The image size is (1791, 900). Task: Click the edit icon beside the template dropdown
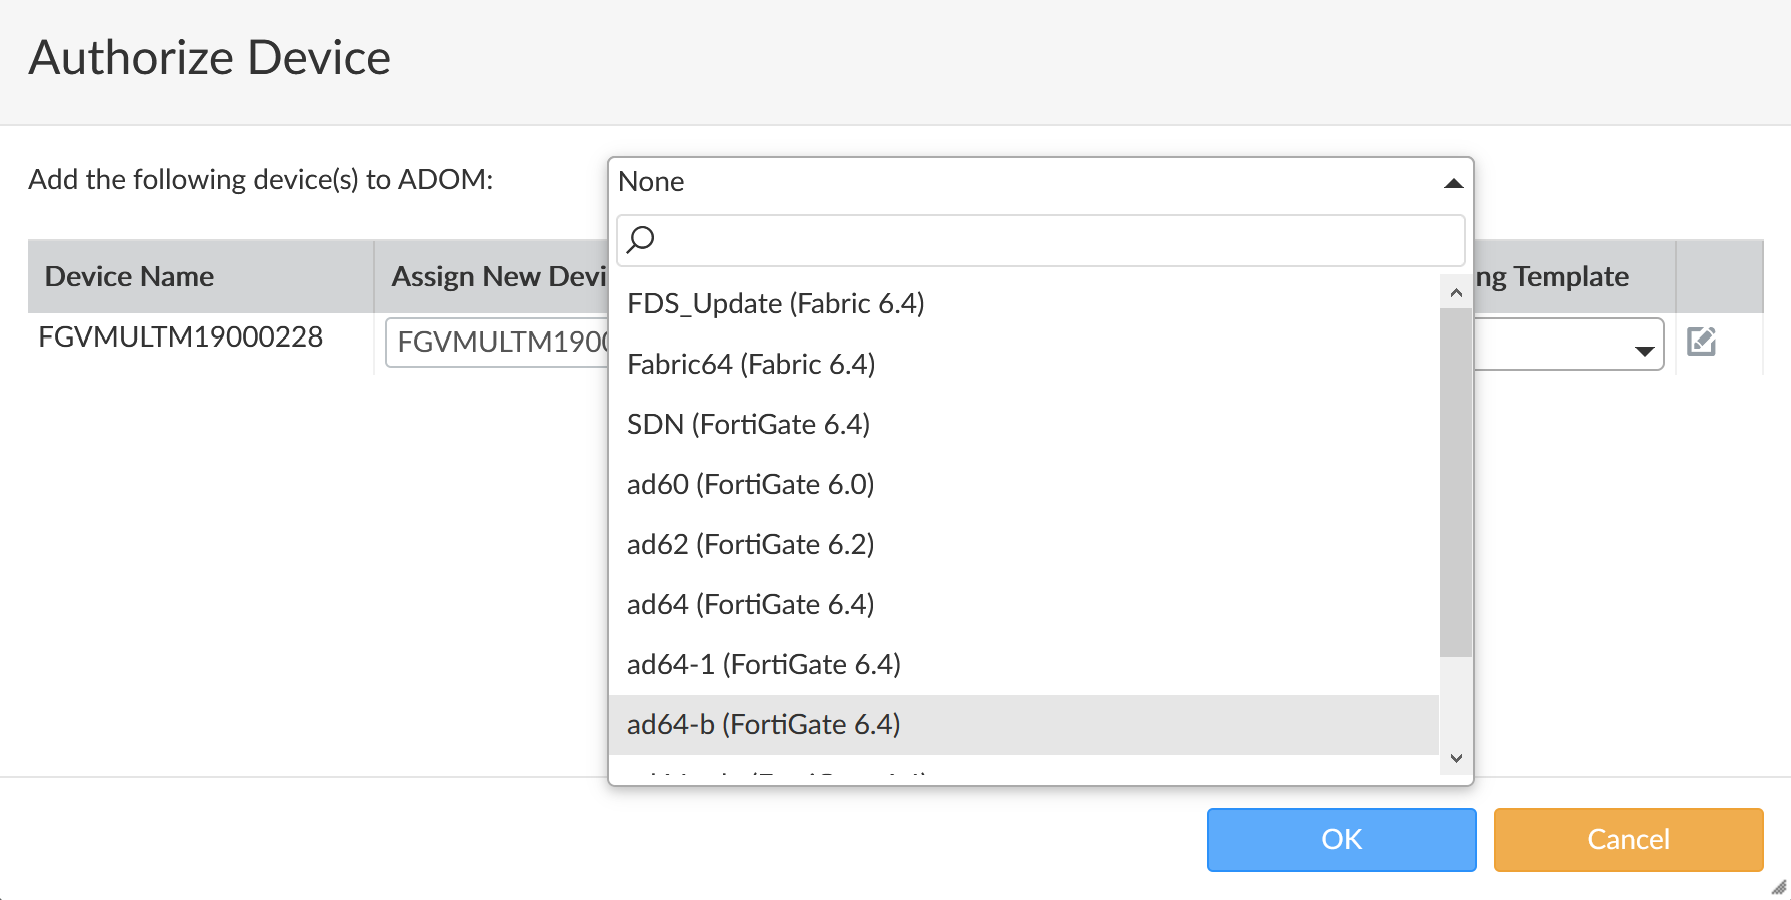pyautogui.click(x=1701, y=342)
